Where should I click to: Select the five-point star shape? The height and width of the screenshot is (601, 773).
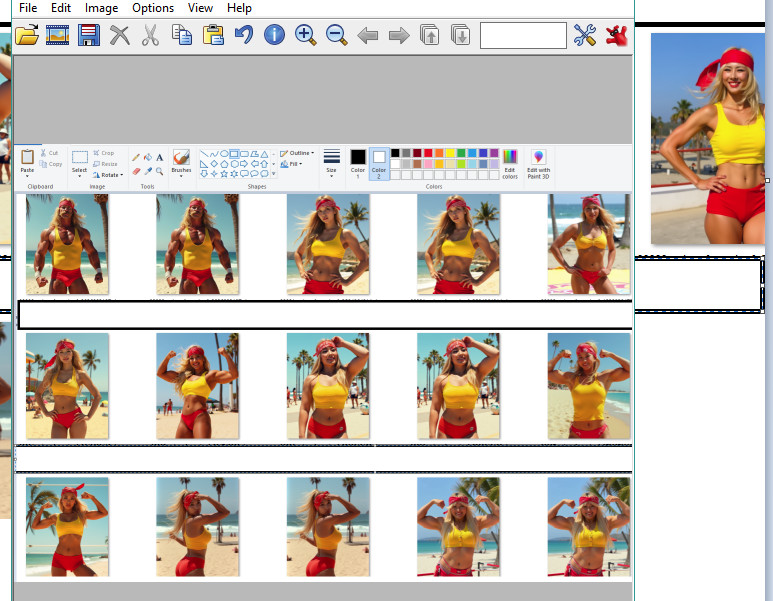(x=224, y=174)
